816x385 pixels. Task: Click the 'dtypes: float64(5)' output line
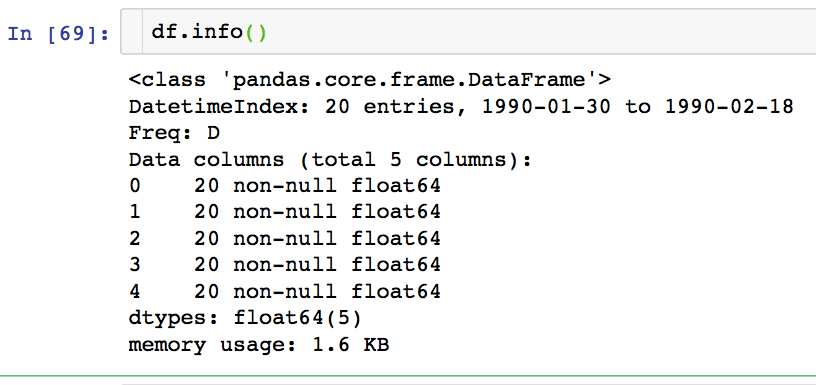click(x=245, y=318)
